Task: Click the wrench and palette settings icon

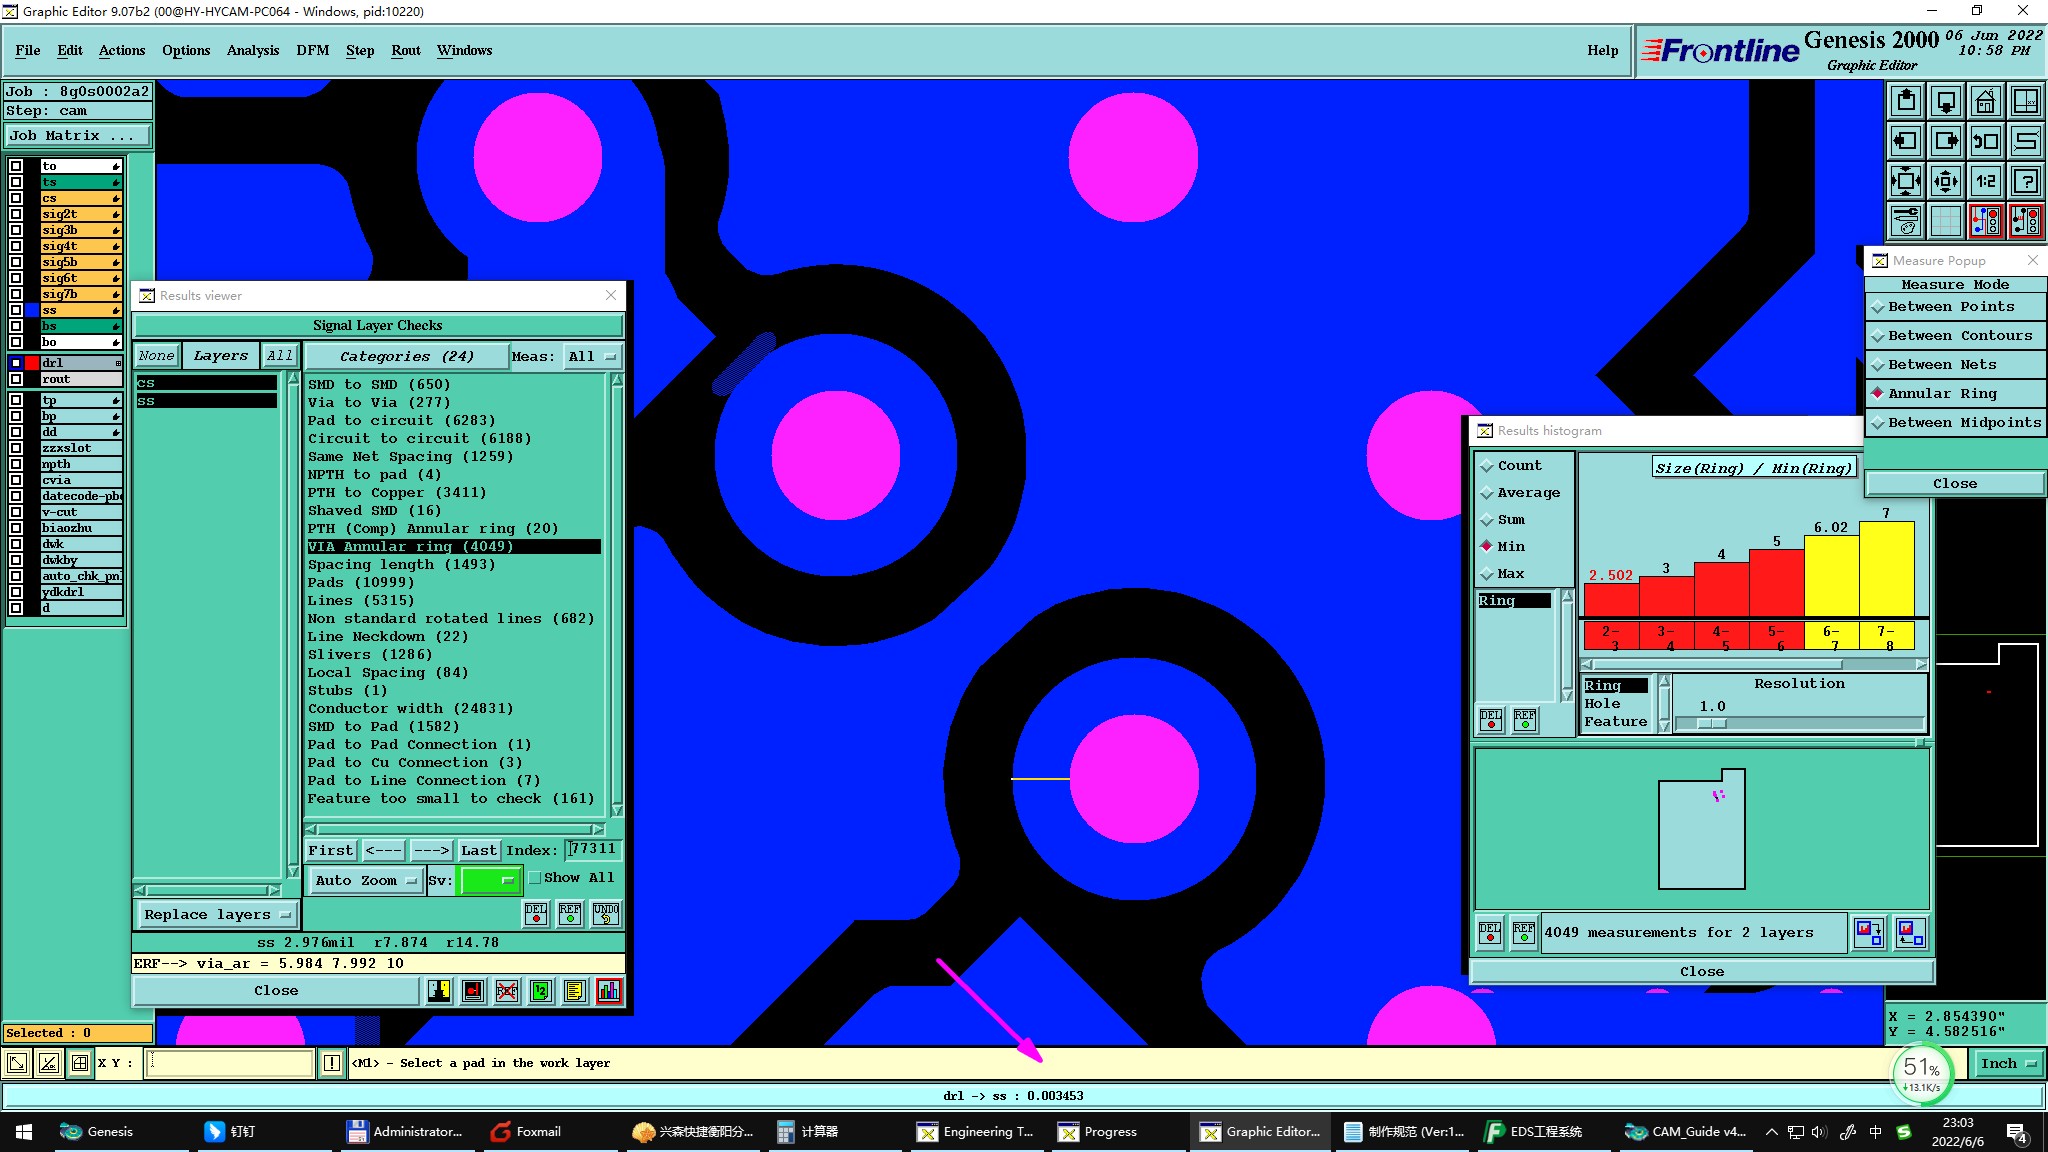Action: 1906,220
